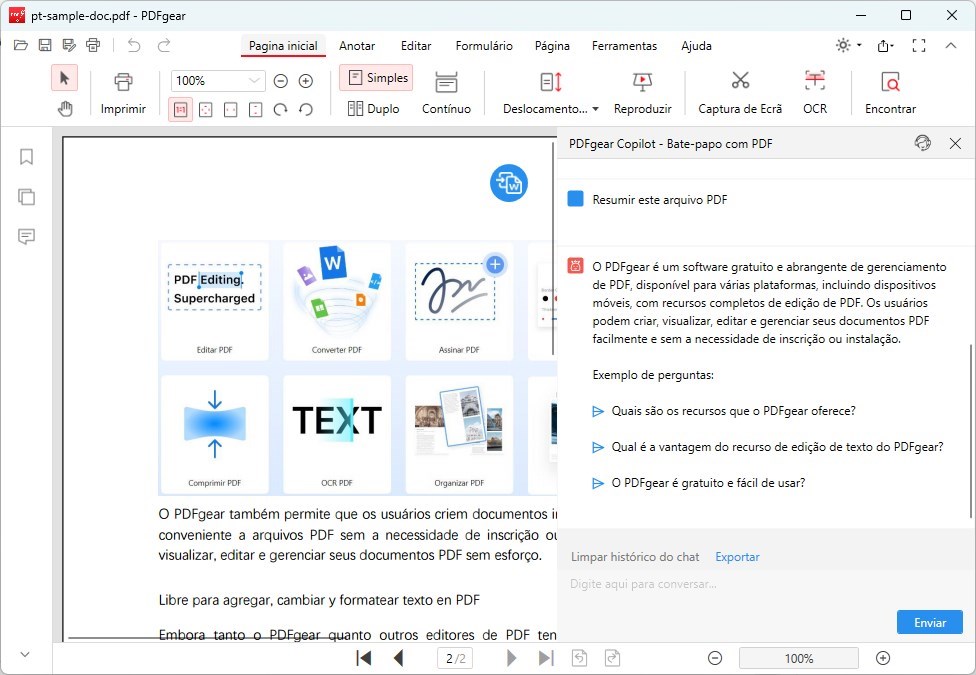This screenshot has width=976, height=675.
Task: Zoom out from bottom status bar
Action: pyautogui.click(x=715, y=658)
